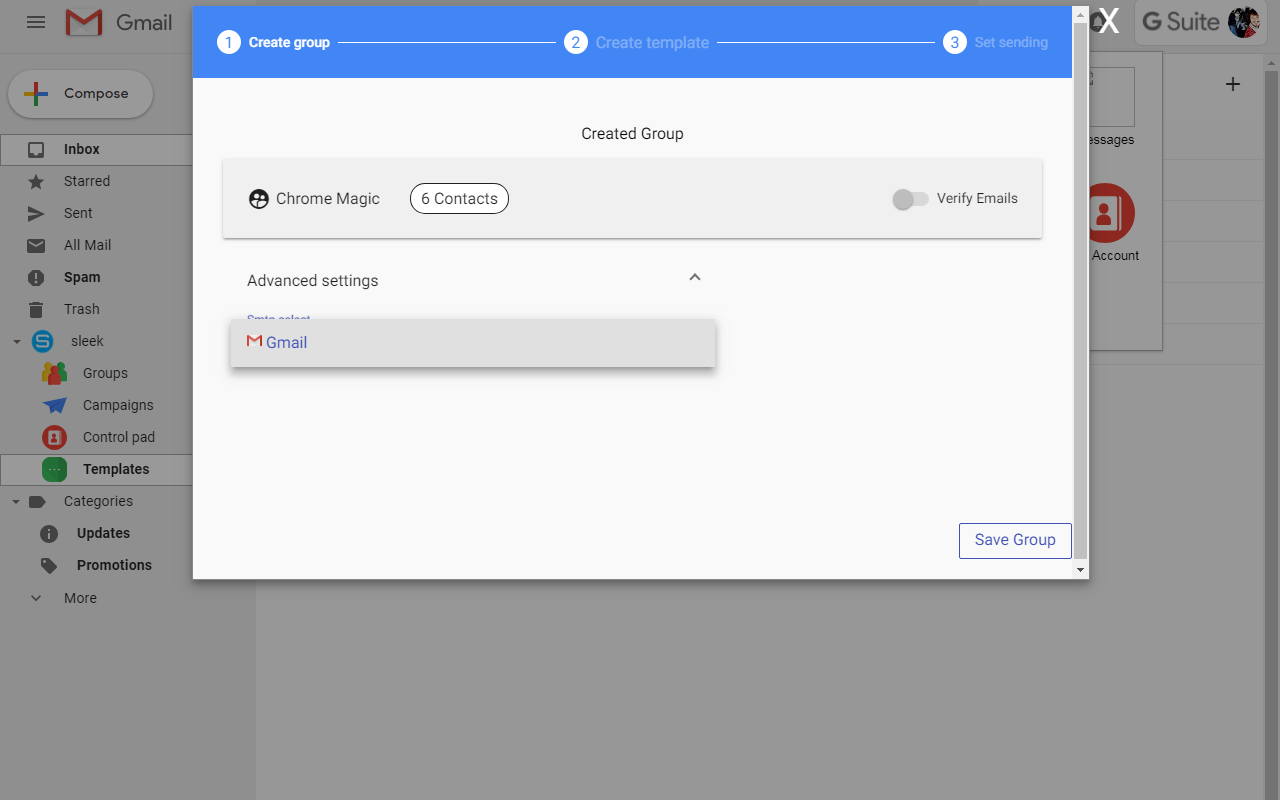This screenshot has height=800, width=1280.
Task: Click the Groups people icon
Action: click(x=54, y=373)
